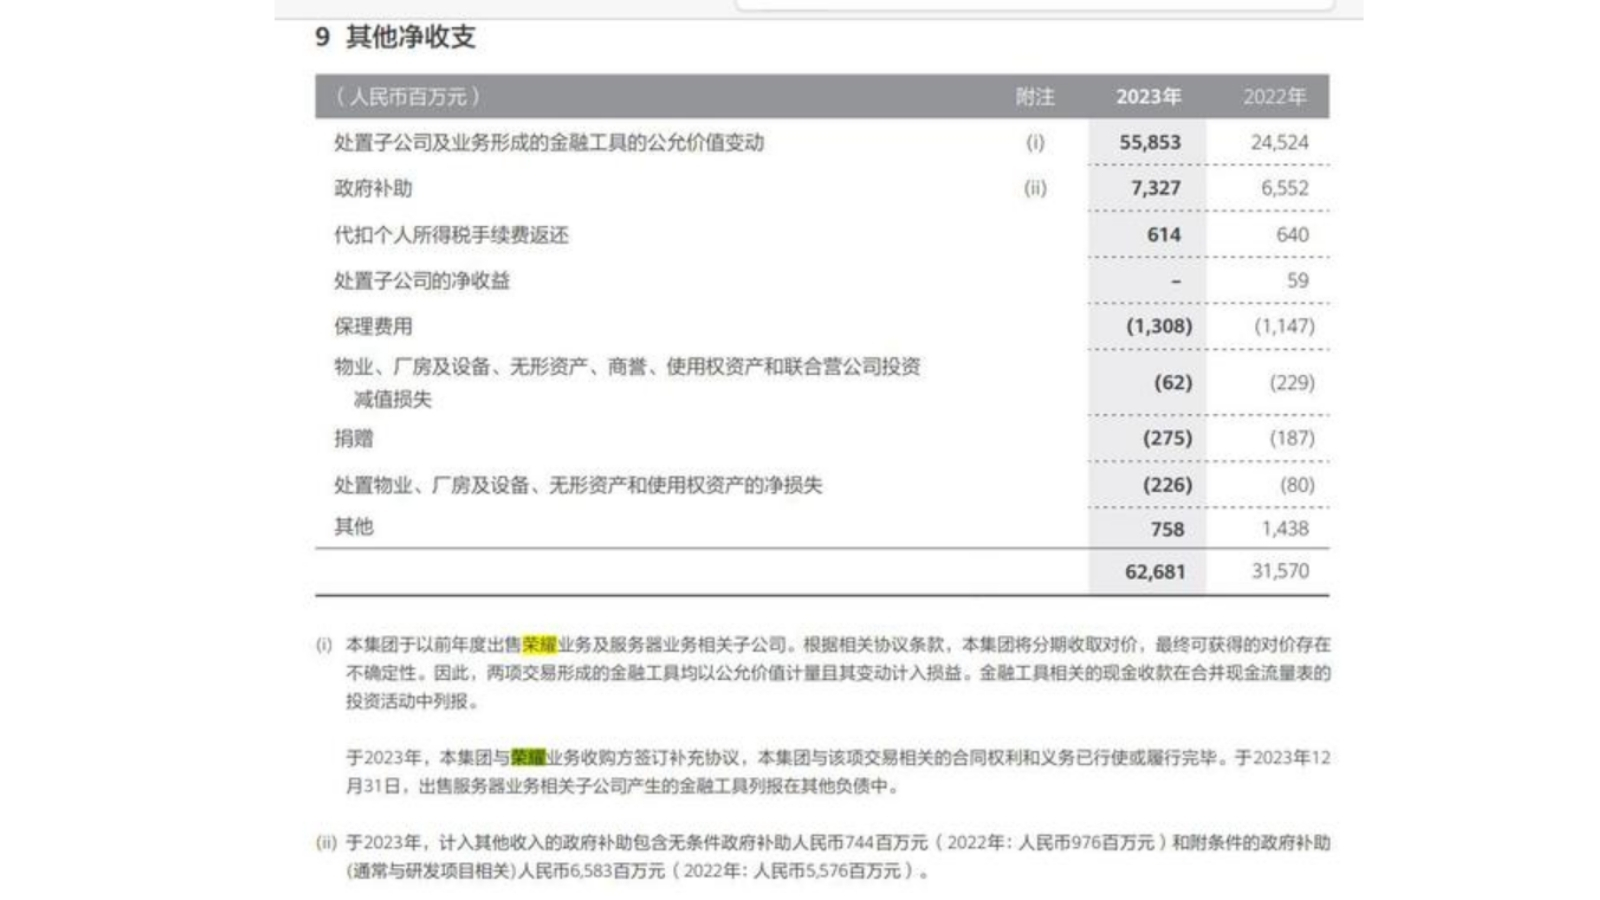Viewport: 1600px width, 900px height.
Task: Click the 附注 column header
Action: [x=1035, y=97]
